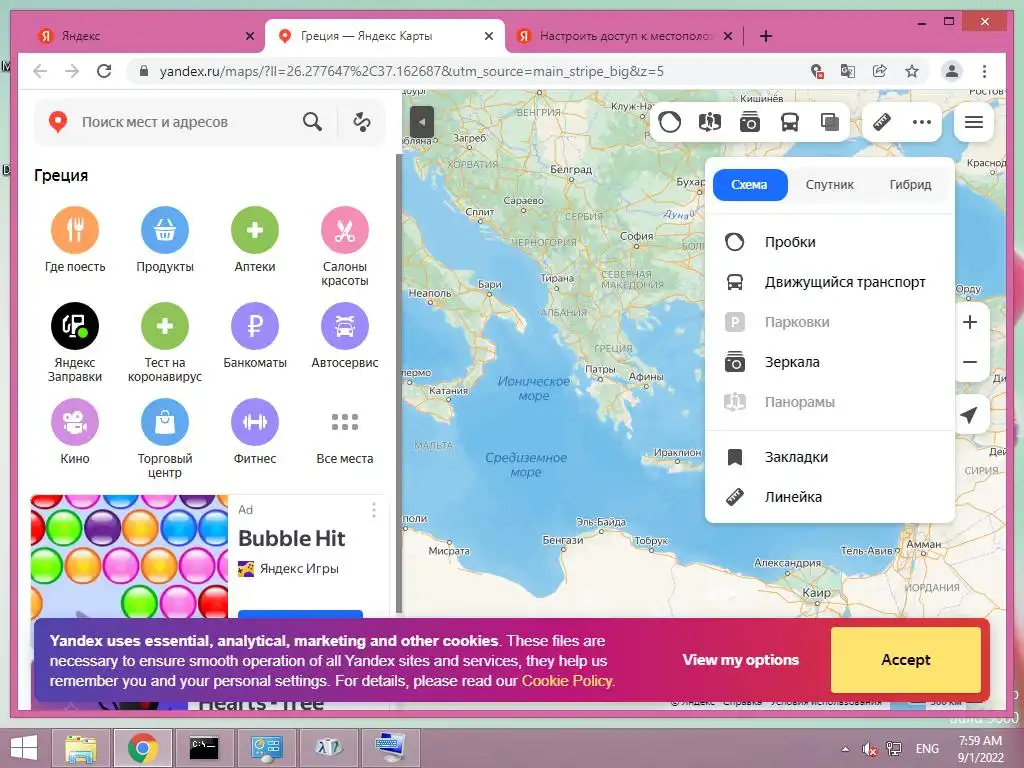1024x768 pixels.
Task: Toggle 'Панорамы' layer
Action: 829,402
